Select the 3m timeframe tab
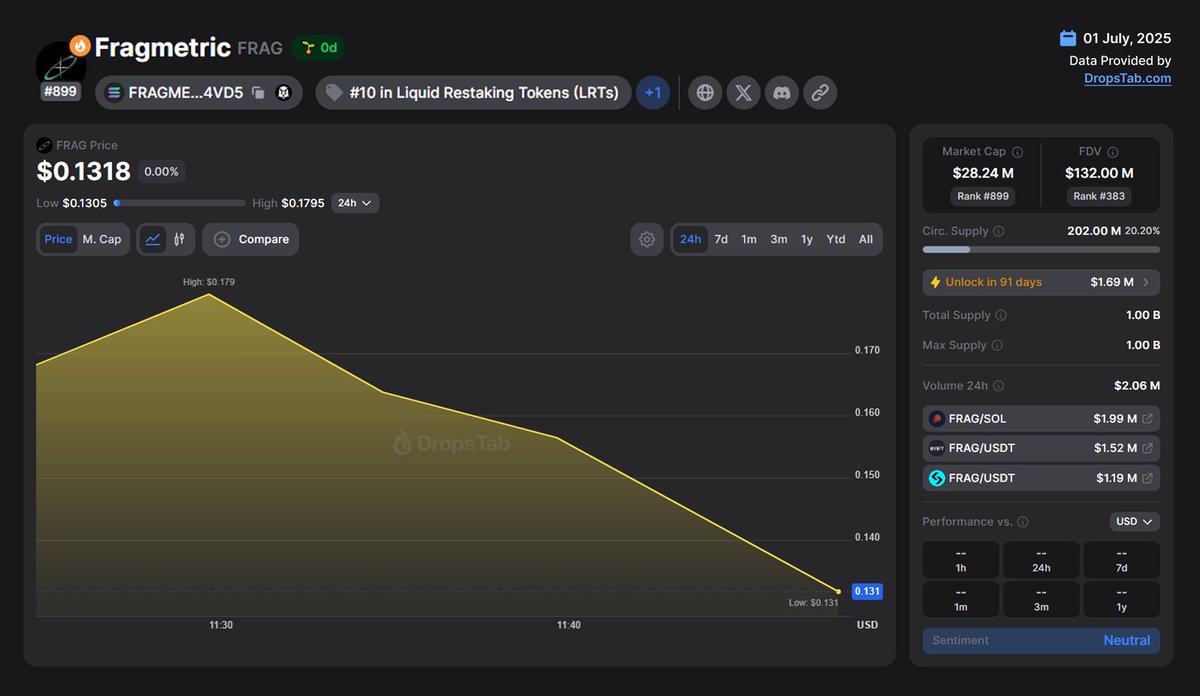The image size is (1200, 696). (778, 239)
